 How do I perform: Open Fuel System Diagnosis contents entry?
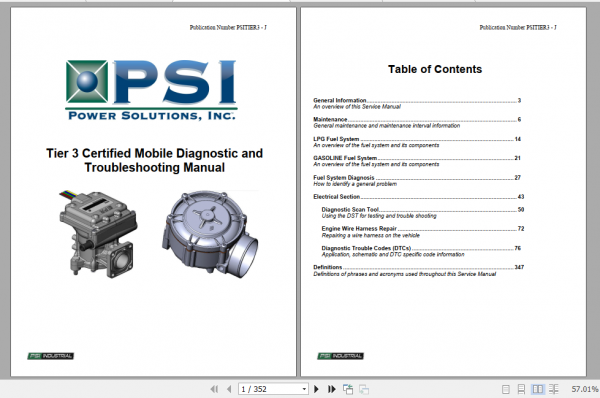(417, 178)
